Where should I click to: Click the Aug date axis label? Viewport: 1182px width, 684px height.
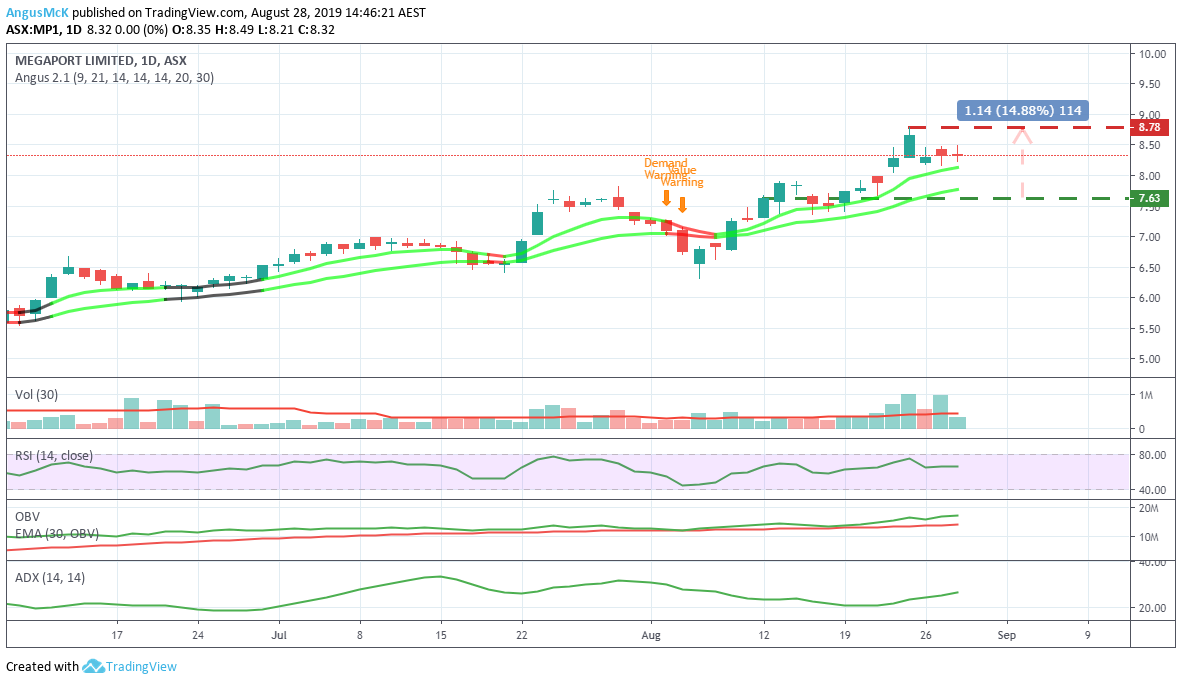tap(651, 635)
